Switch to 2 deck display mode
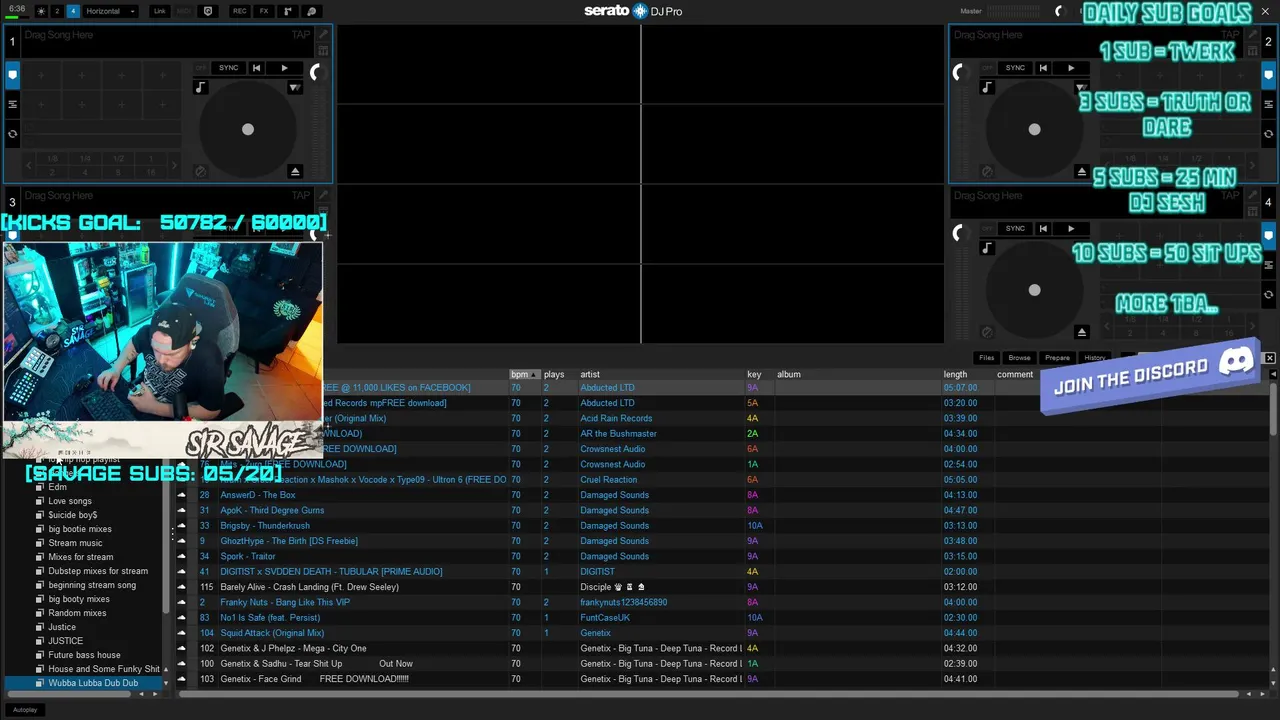Screen dimensions: 1280x720 coord(57,11)
